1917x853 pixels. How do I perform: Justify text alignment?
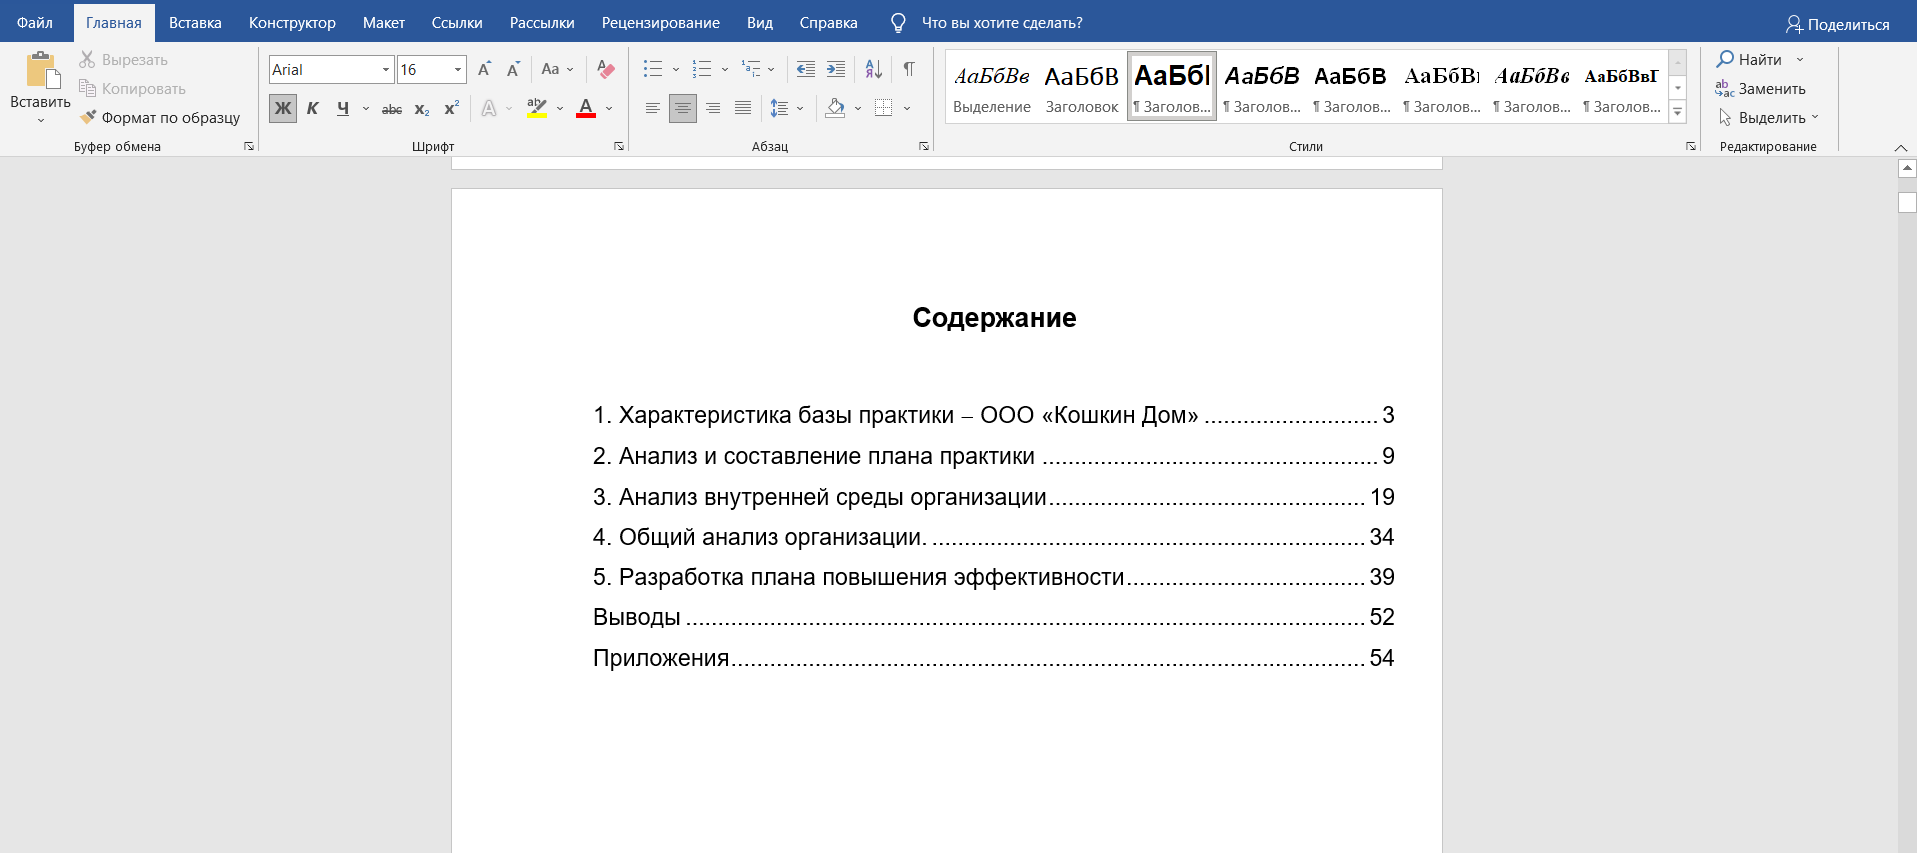tap(743, 108)
